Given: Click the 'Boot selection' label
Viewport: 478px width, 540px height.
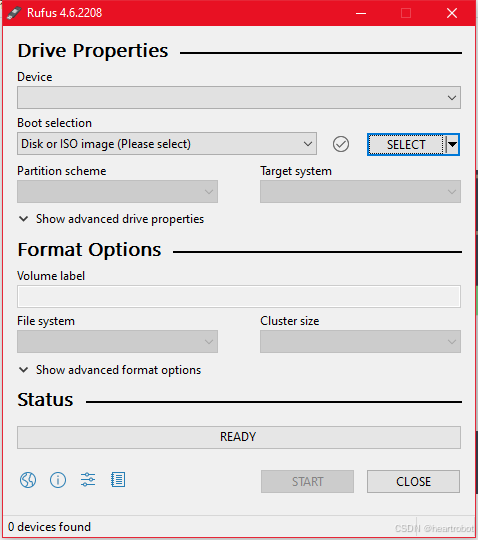Looking at the screenshot, I should (x=54, y=123).
